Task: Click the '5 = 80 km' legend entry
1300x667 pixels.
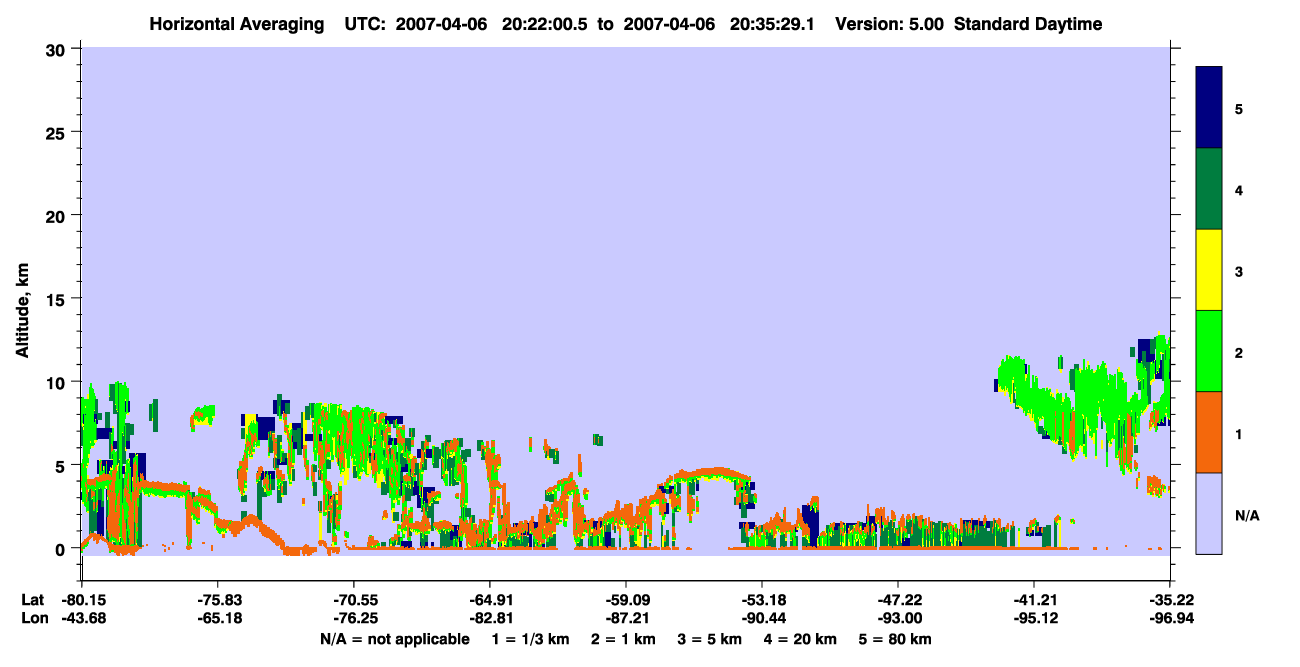Action: 896,639
